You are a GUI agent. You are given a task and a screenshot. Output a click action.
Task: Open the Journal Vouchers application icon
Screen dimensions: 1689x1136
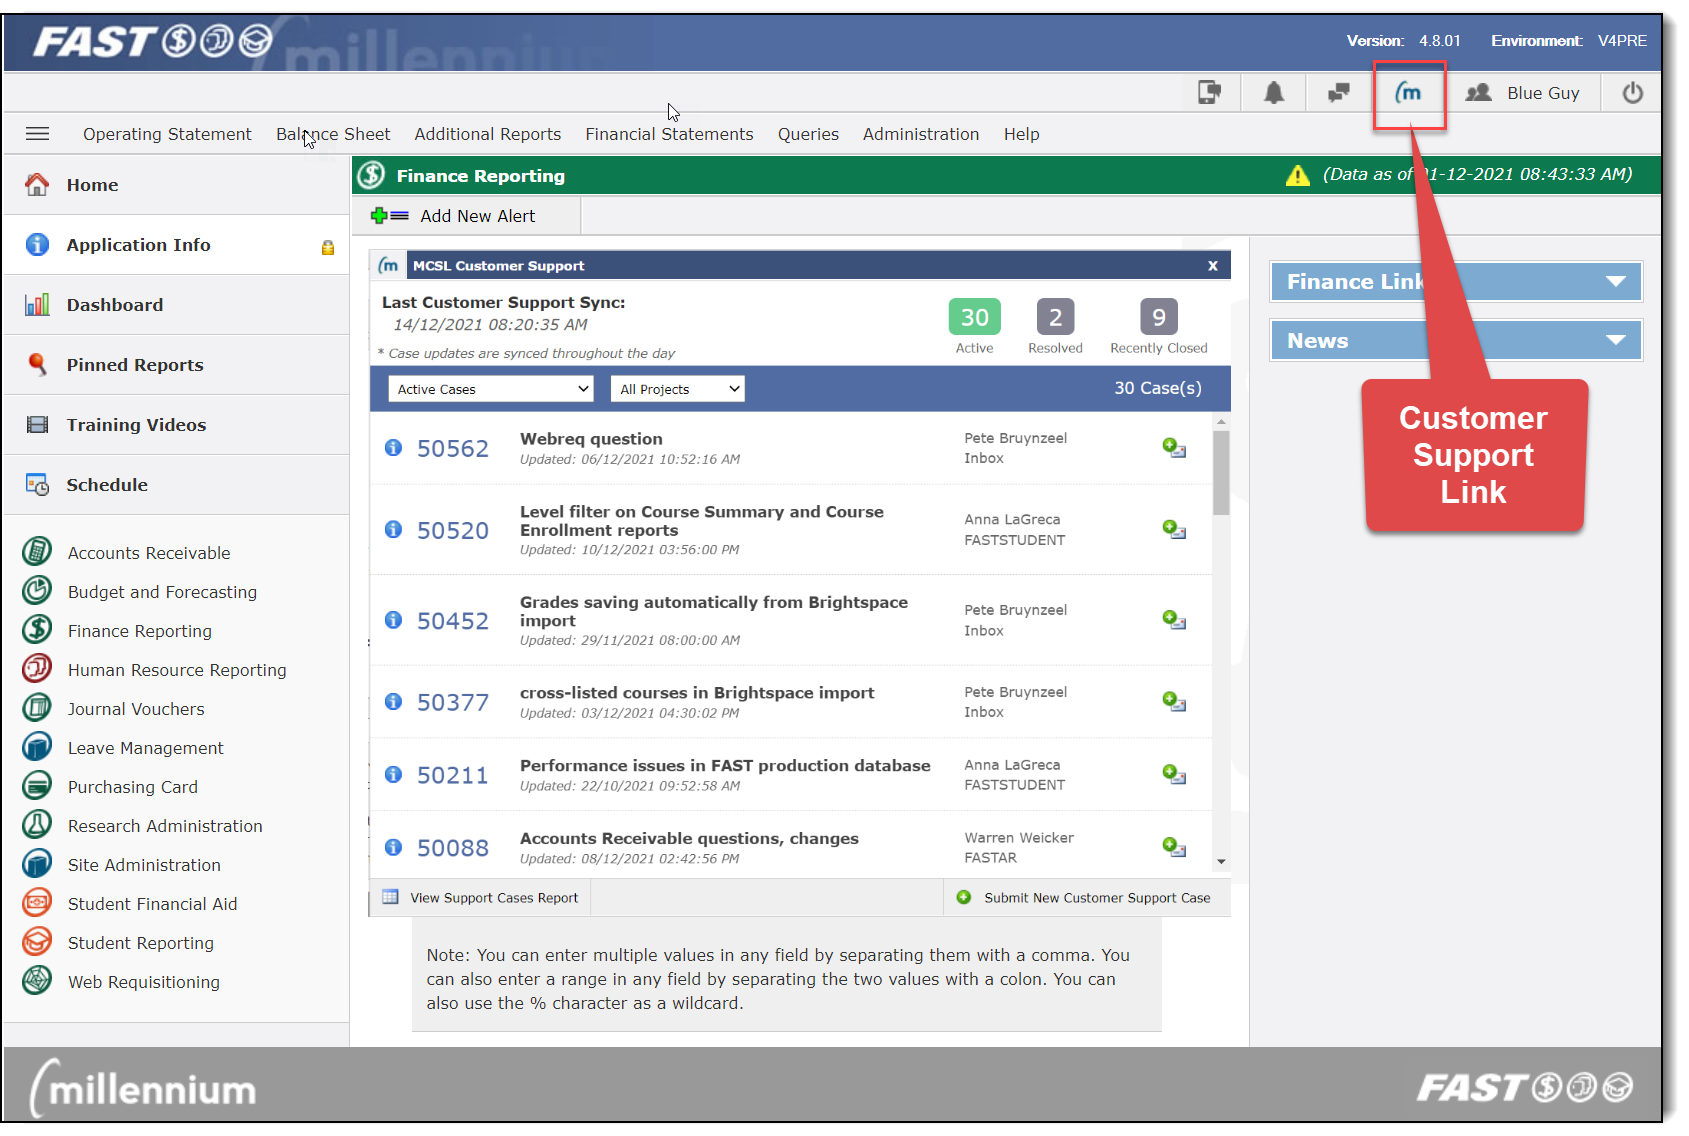coord(37,709)
